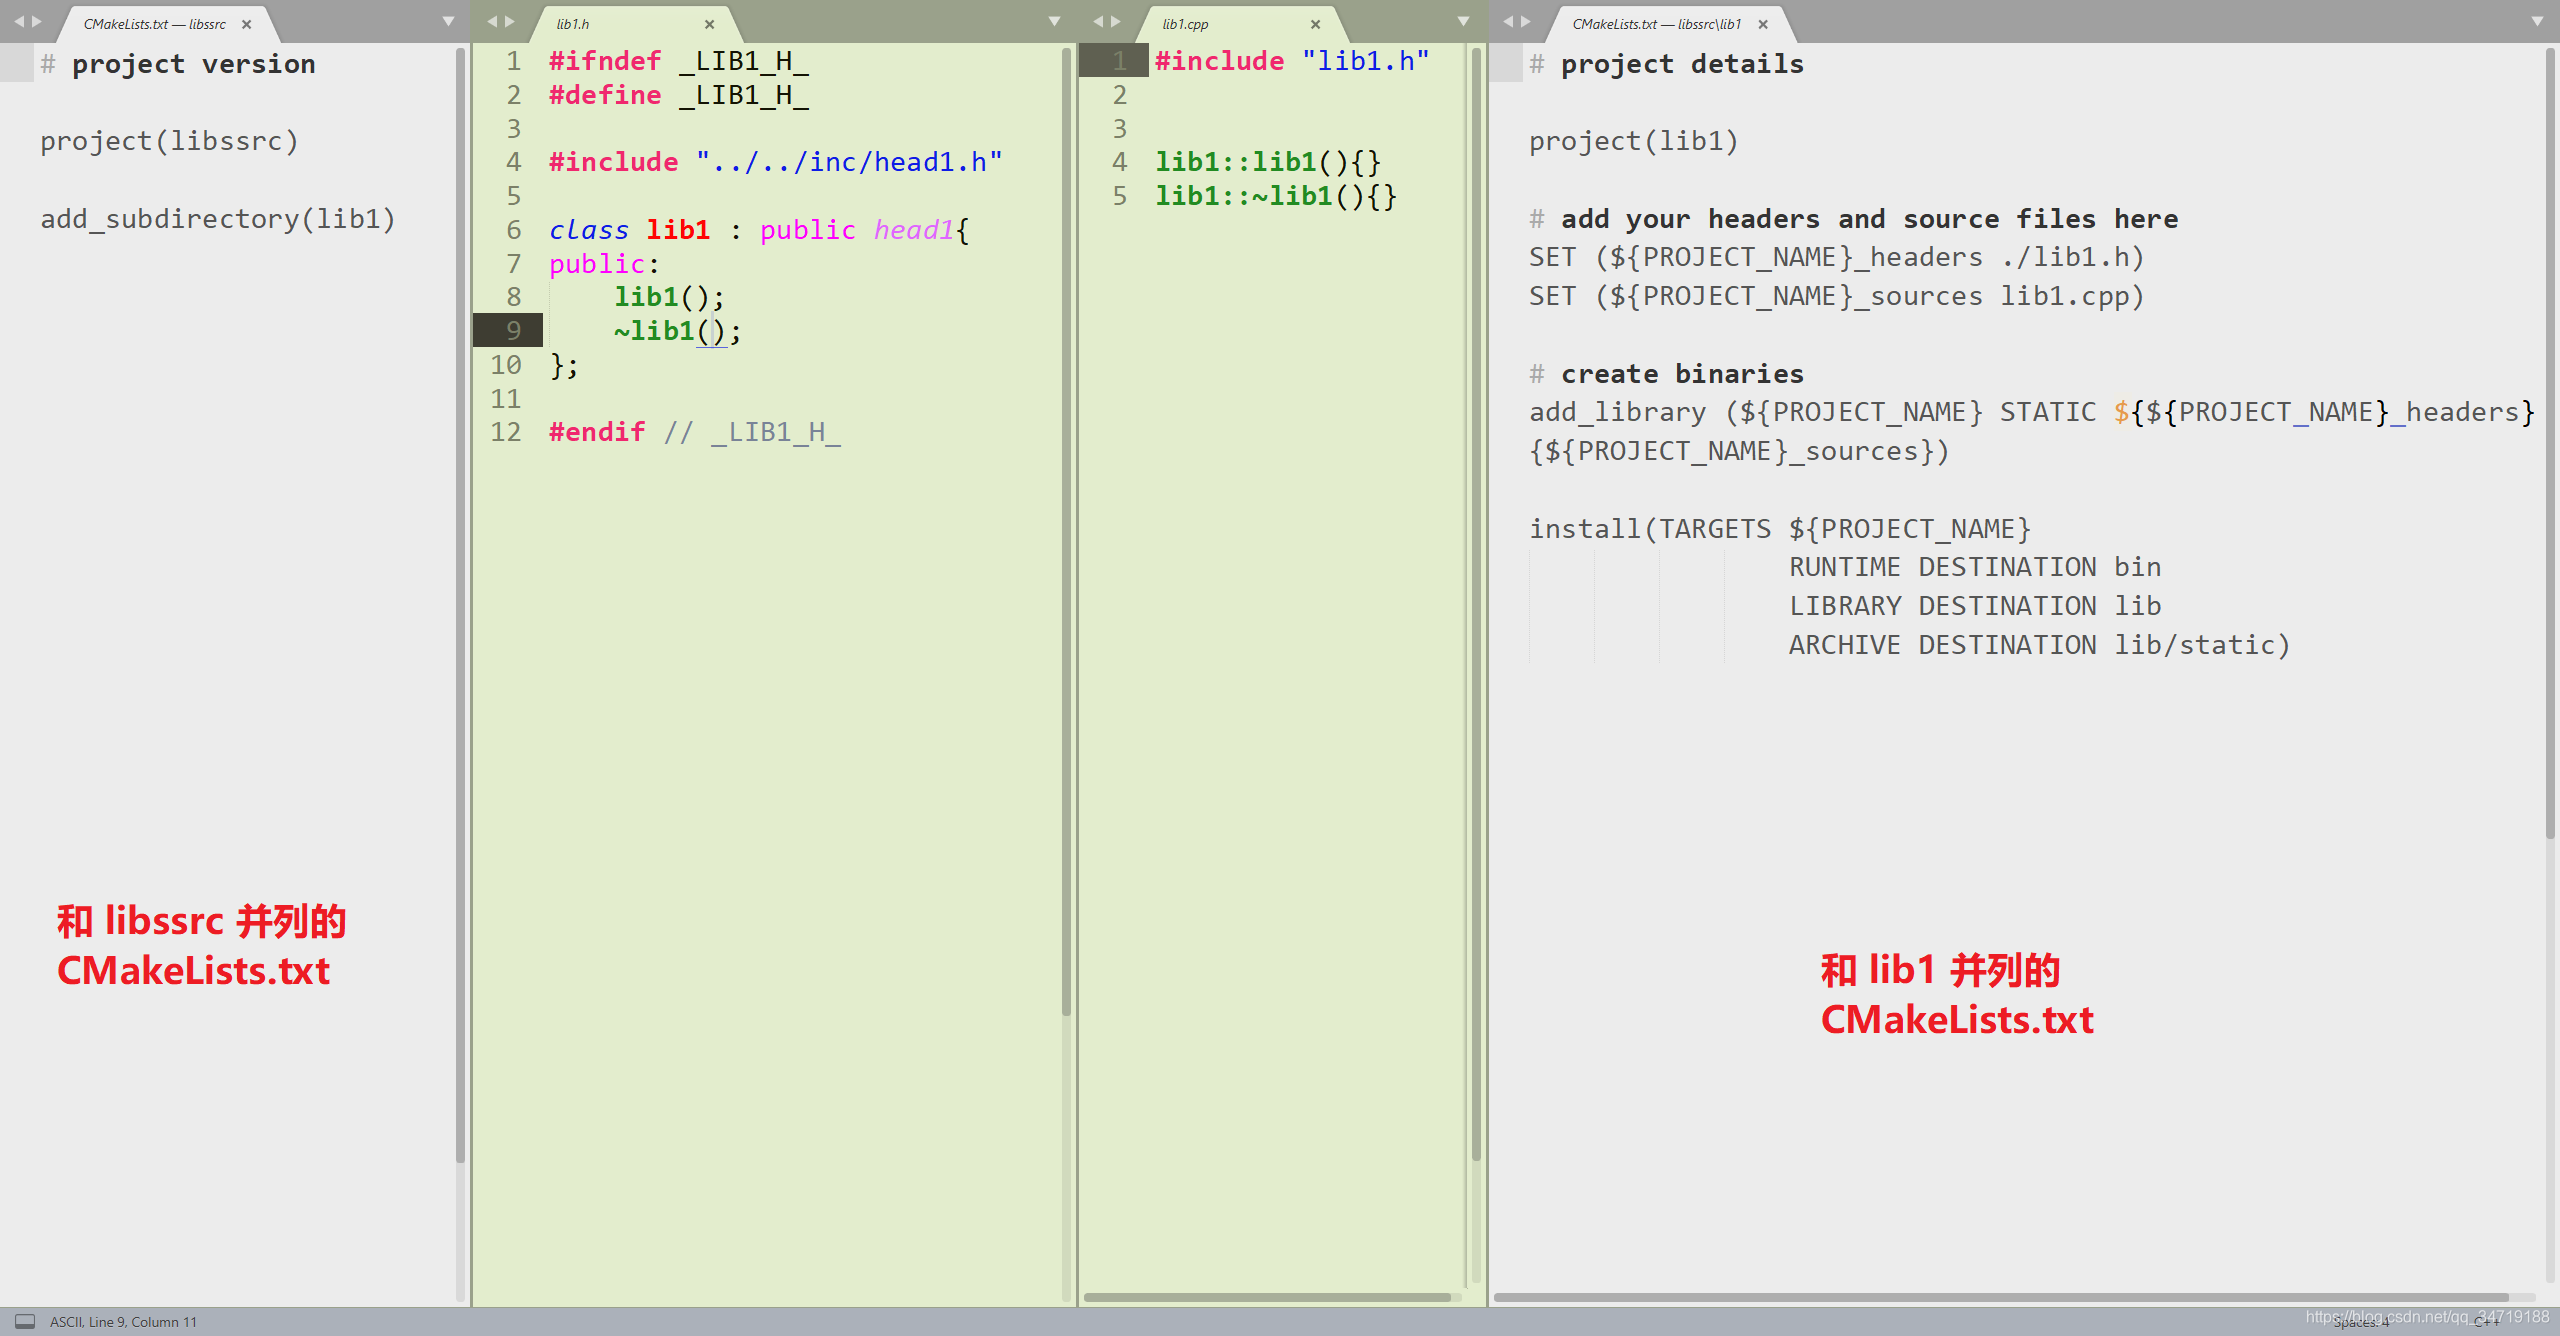Click 'project(libssrc)' line

(x=170, y=141)
